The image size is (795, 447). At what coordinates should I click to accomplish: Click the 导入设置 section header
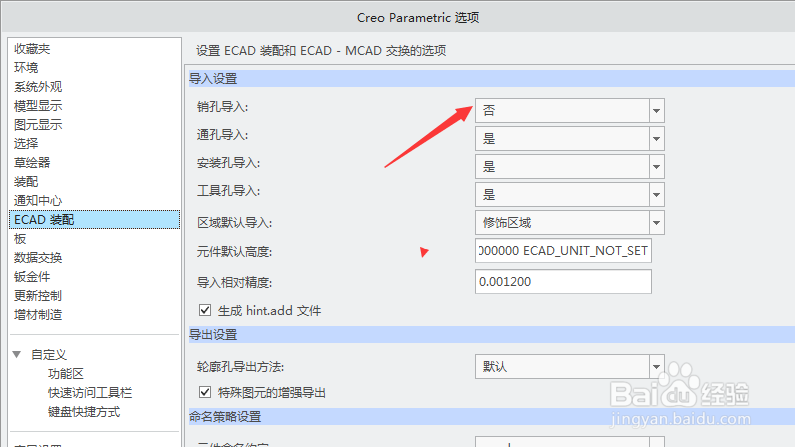point(492,79)
